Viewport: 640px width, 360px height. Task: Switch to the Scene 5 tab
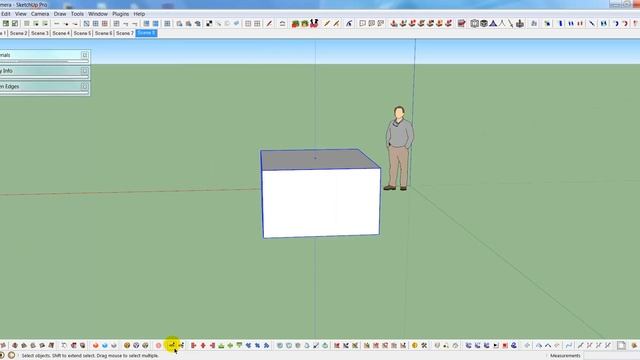coord(82,33)
